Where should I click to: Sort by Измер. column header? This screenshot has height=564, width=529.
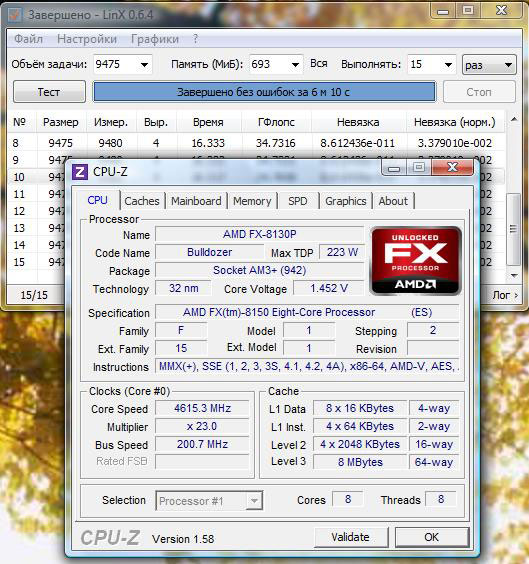click(111, 122)
